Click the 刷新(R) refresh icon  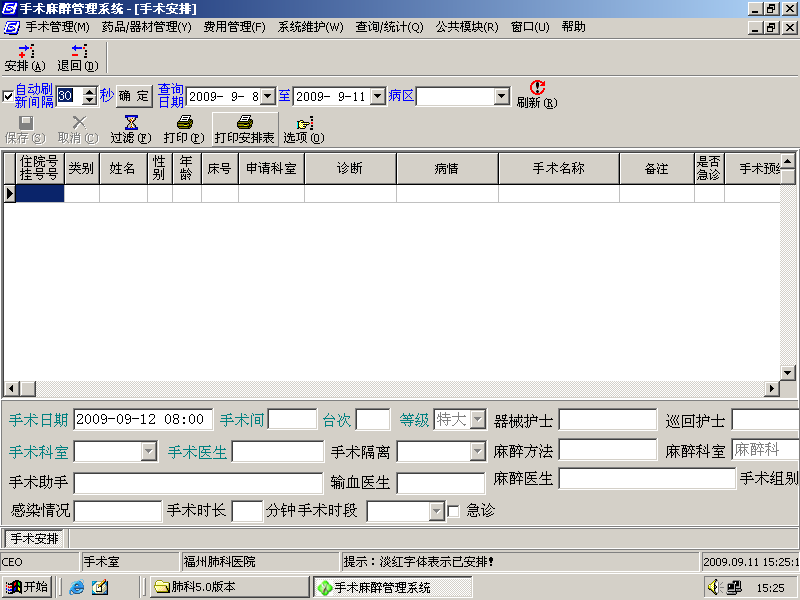point(537,94)
